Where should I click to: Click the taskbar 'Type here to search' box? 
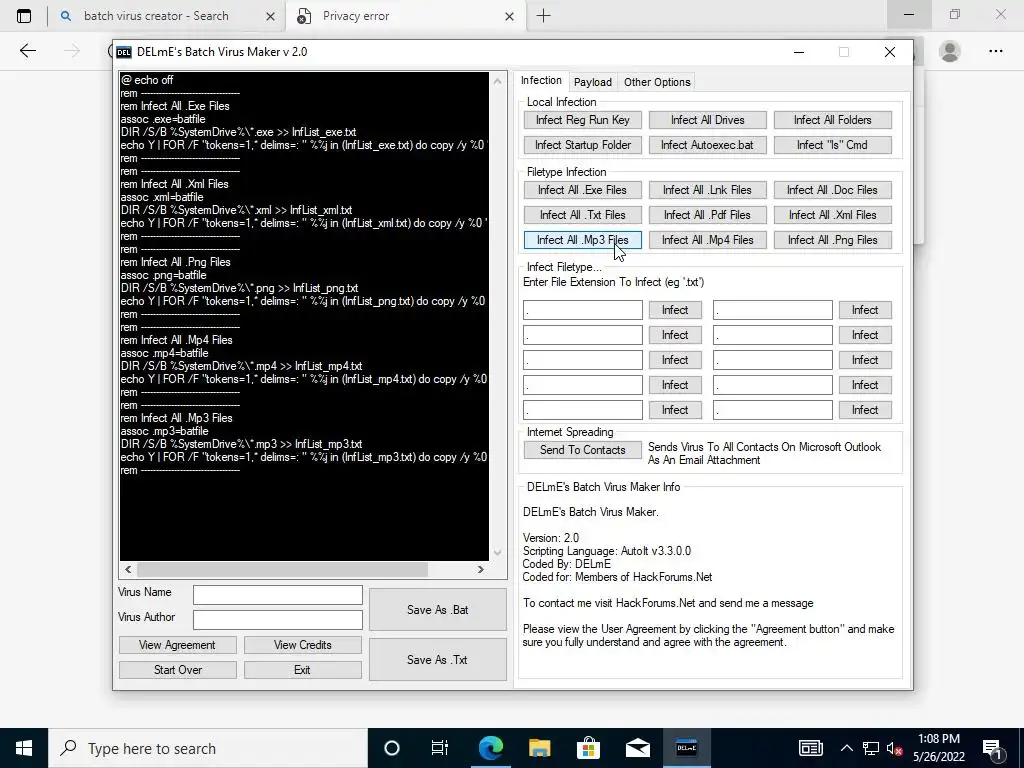pyautogui.click(x=208, y=748)
